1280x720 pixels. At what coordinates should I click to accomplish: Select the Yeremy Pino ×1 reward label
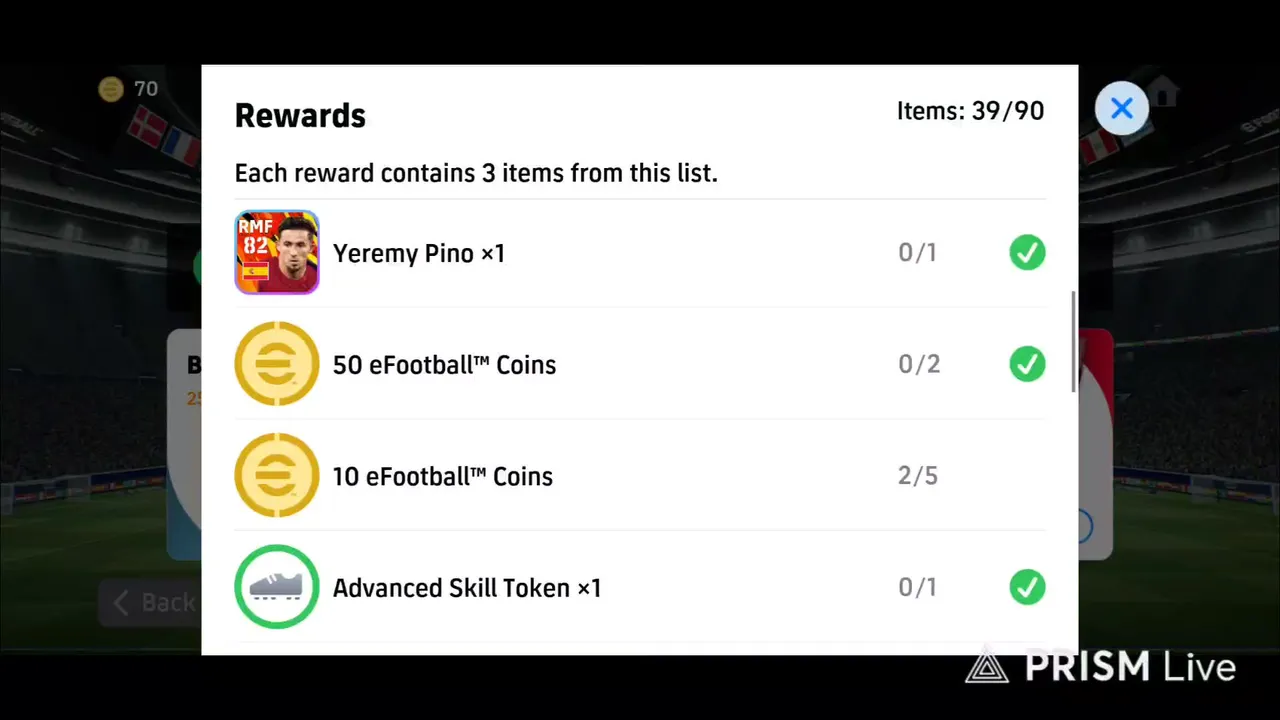tap(419, 253)
